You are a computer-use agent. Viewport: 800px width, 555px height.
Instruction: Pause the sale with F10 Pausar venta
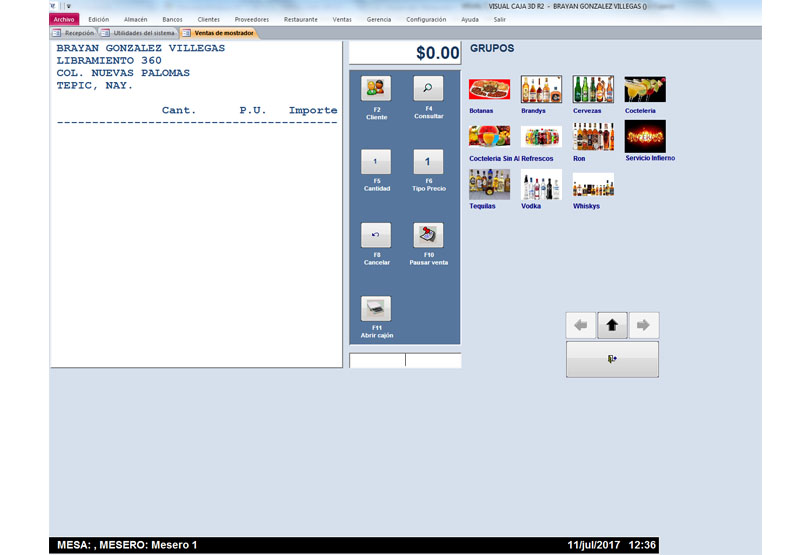(x=428, y=235)
